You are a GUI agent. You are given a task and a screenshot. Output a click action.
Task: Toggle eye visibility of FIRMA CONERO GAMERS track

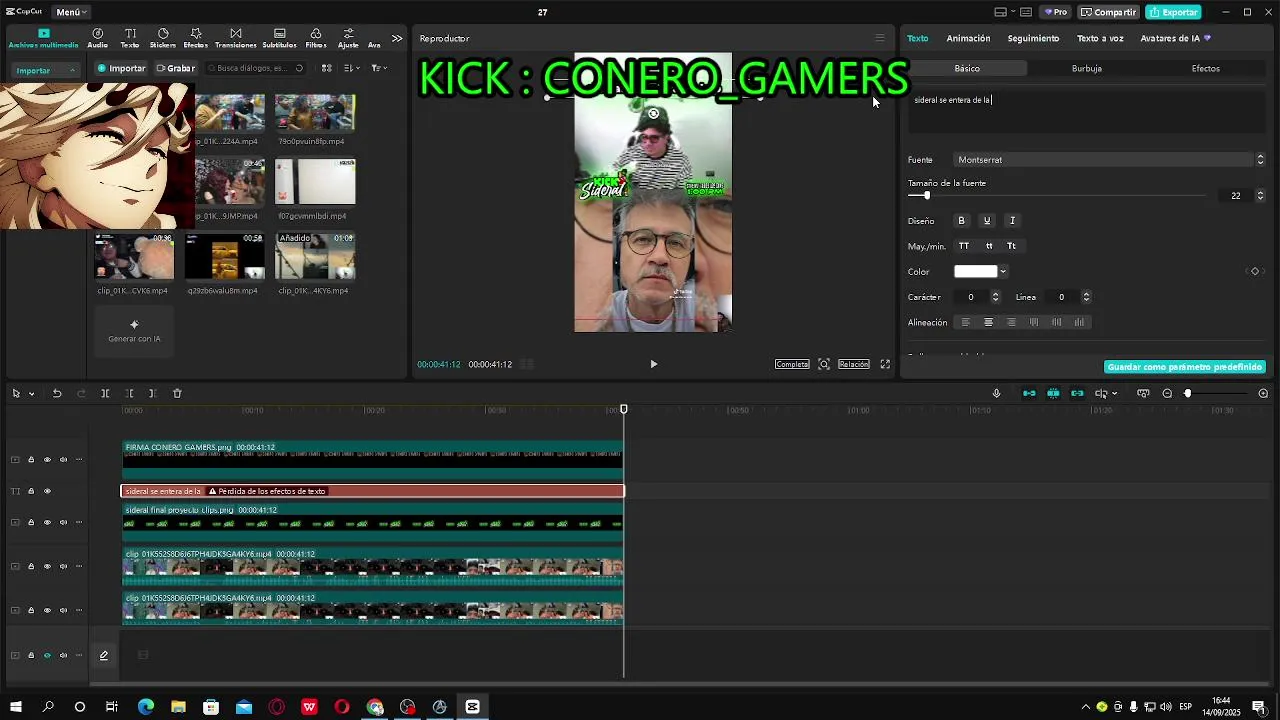(47, 460)
